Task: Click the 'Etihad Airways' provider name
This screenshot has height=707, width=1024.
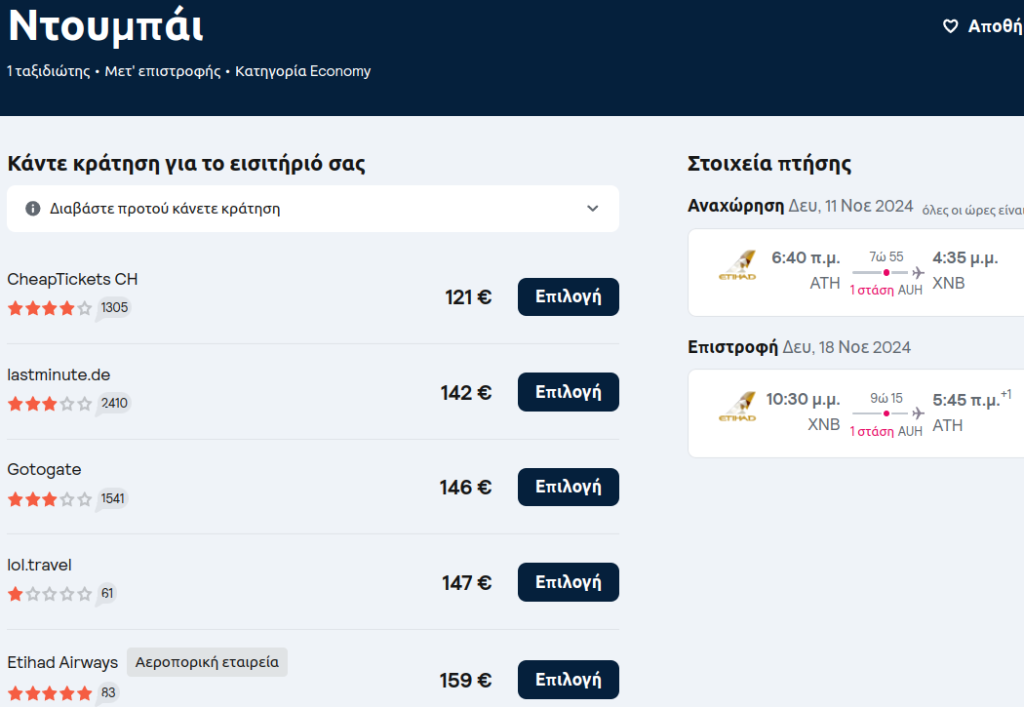Action: coord(63,663)
